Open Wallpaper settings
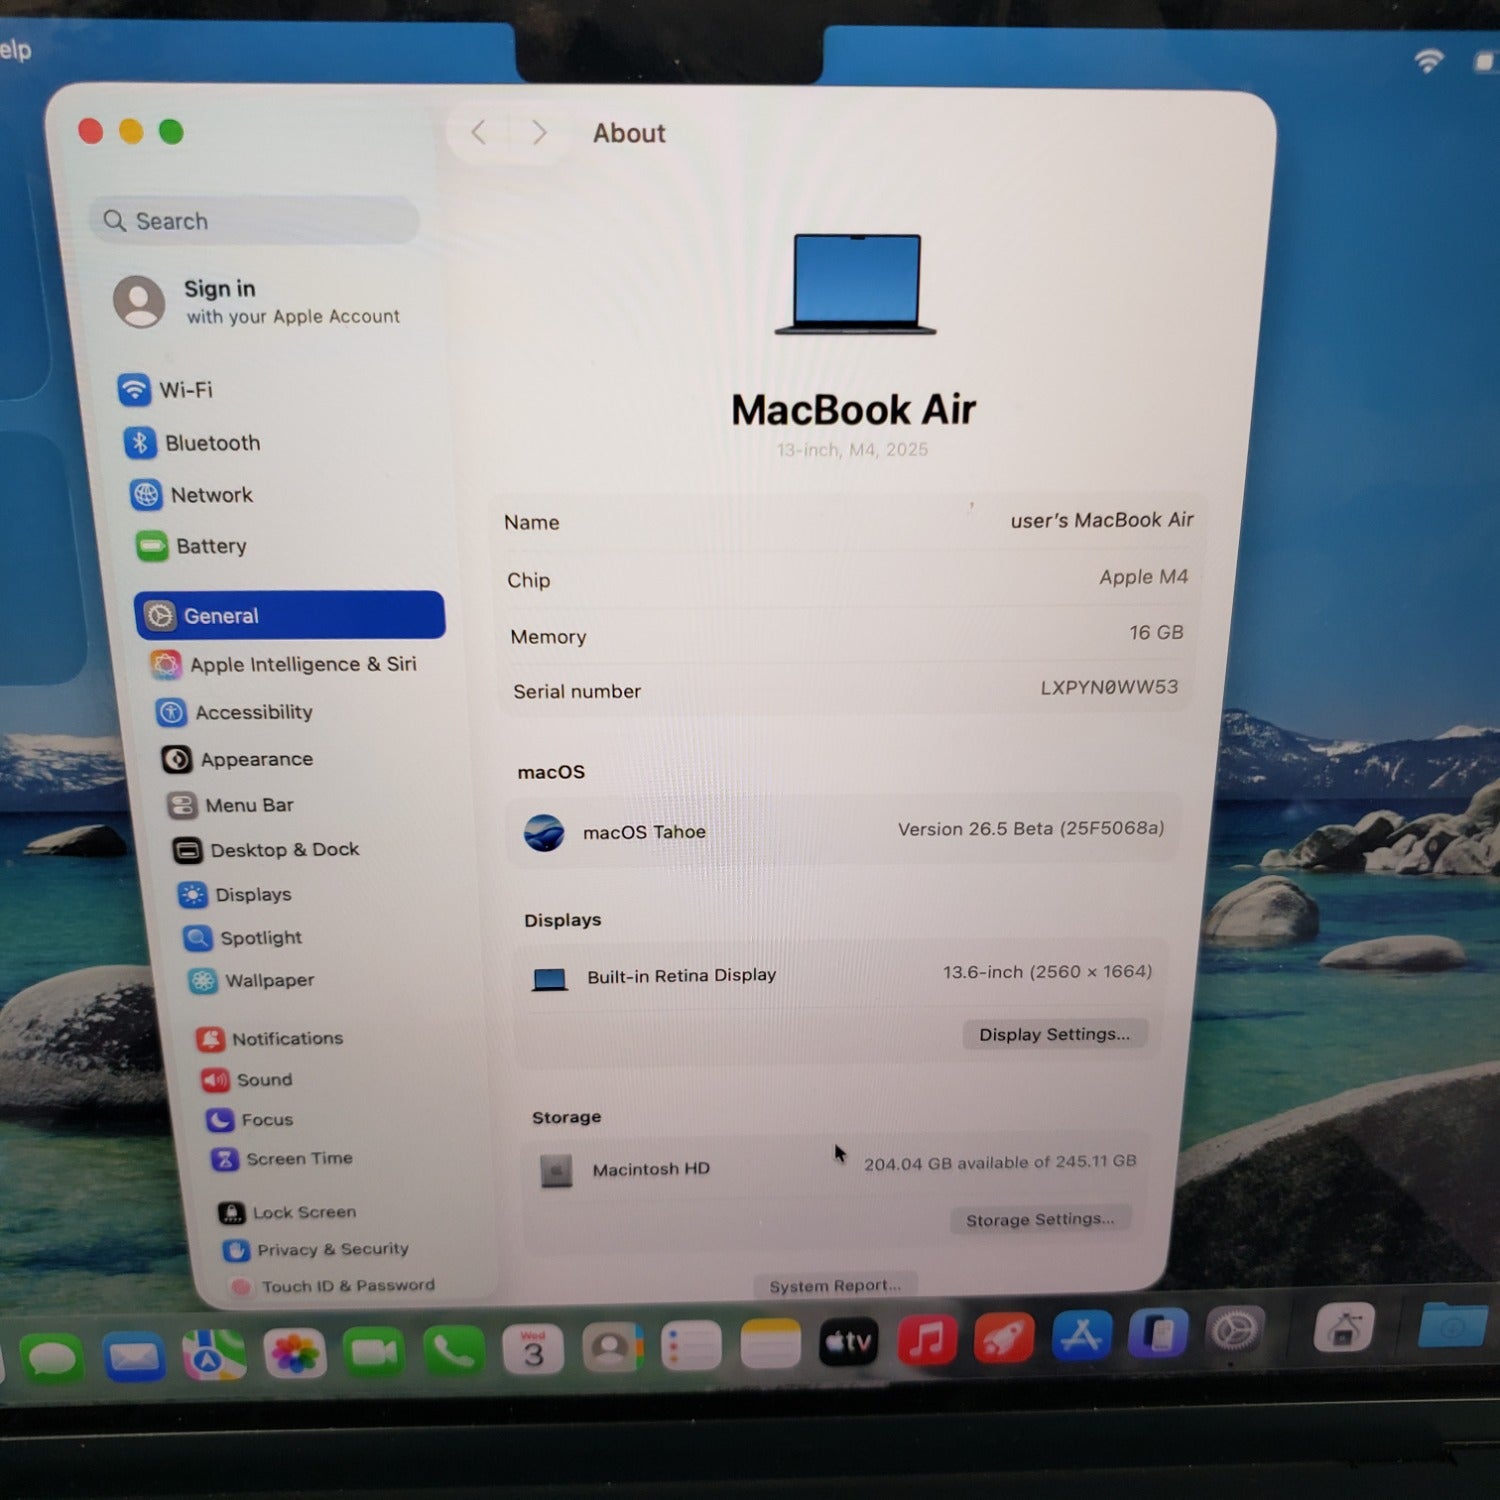 tap(252, 980)
